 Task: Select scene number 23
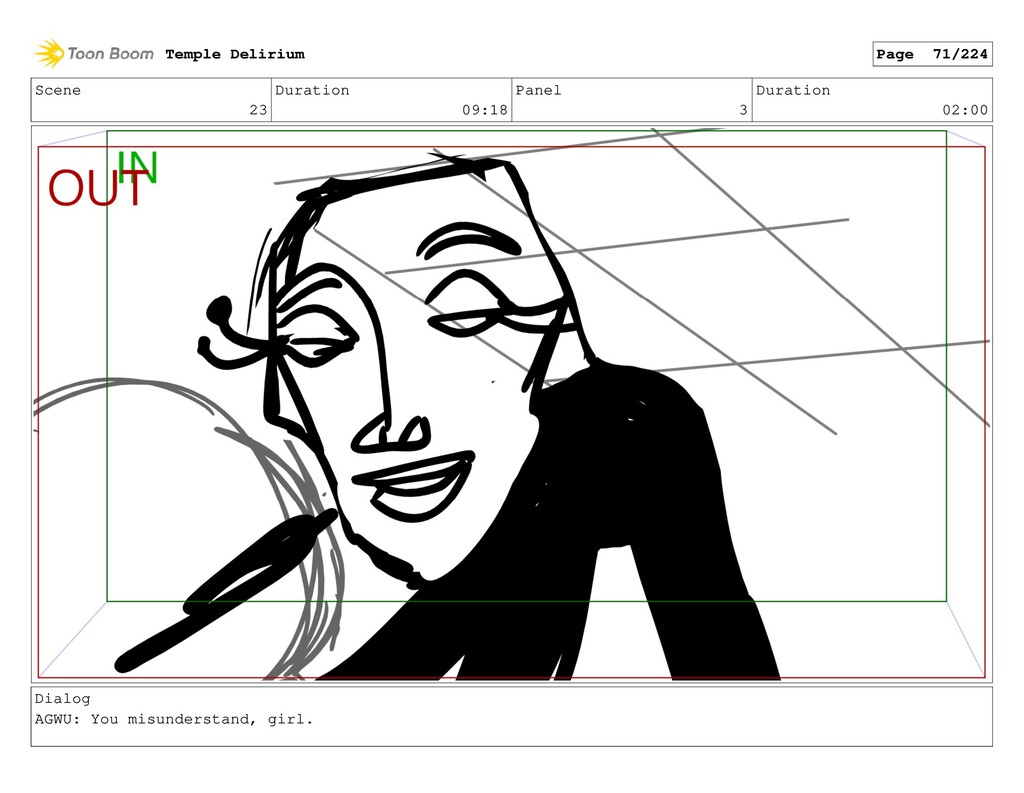pyautogui.click(x=258, y=110)
